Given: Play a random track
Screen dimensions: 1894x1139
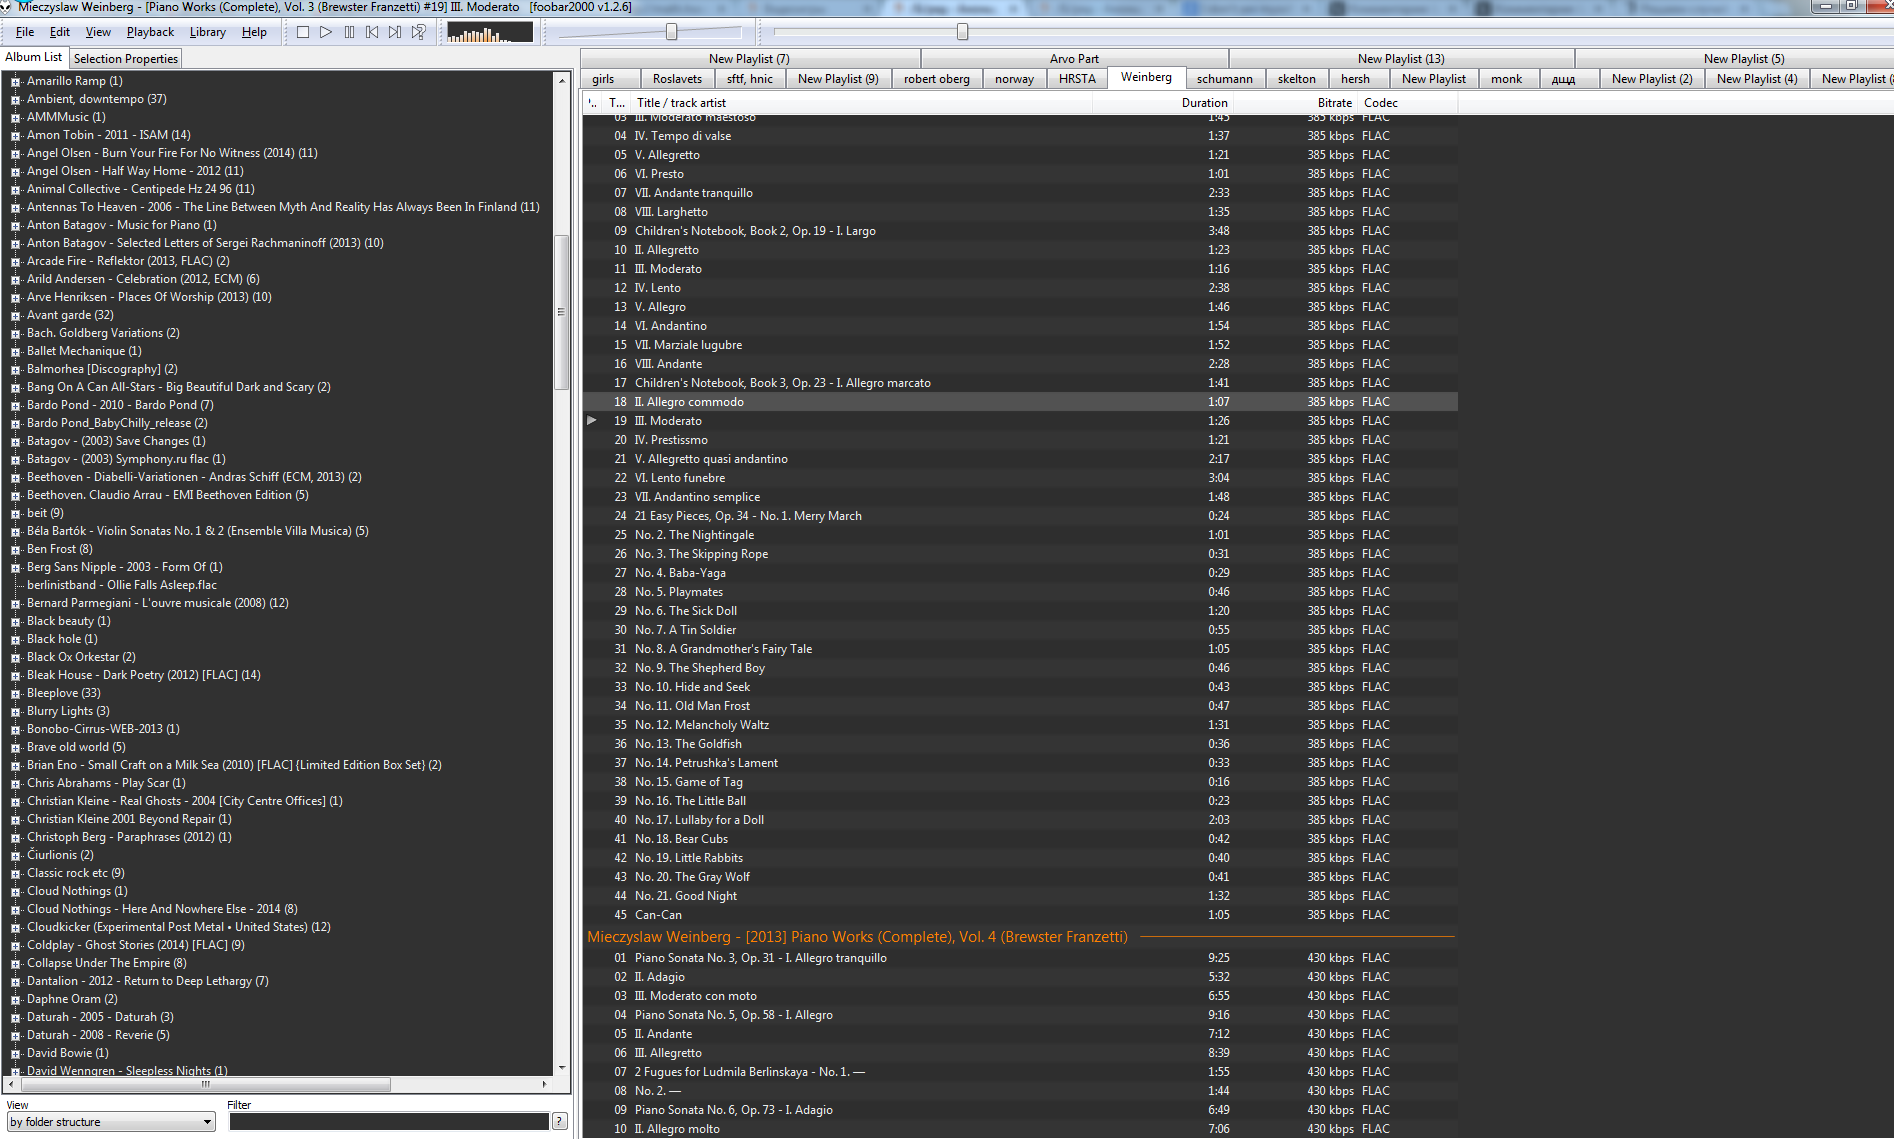Looking at the screenshot, I should [x=418, y=32].
